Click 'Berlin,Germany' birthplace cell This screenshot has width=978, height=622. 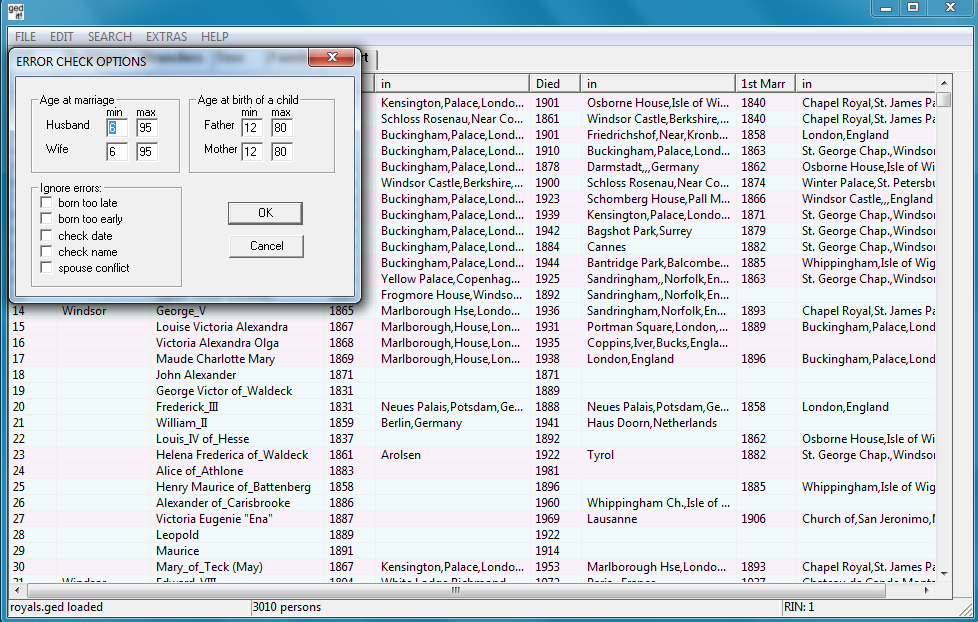[x=422, y=423]
